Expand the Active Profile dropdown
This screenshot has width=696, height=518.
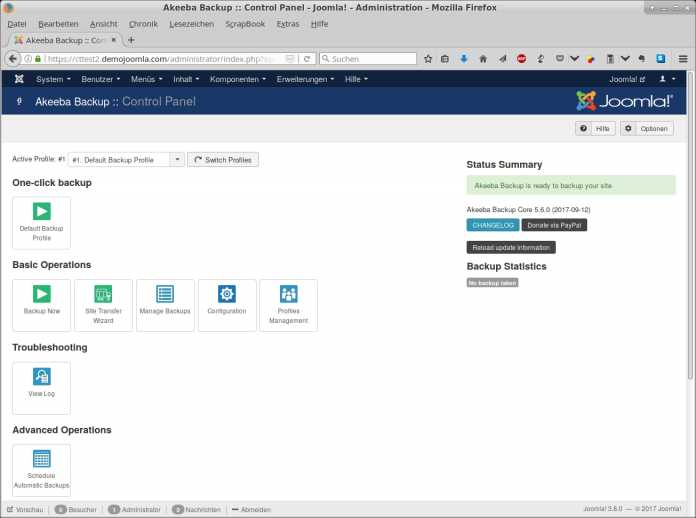[176, 160]
